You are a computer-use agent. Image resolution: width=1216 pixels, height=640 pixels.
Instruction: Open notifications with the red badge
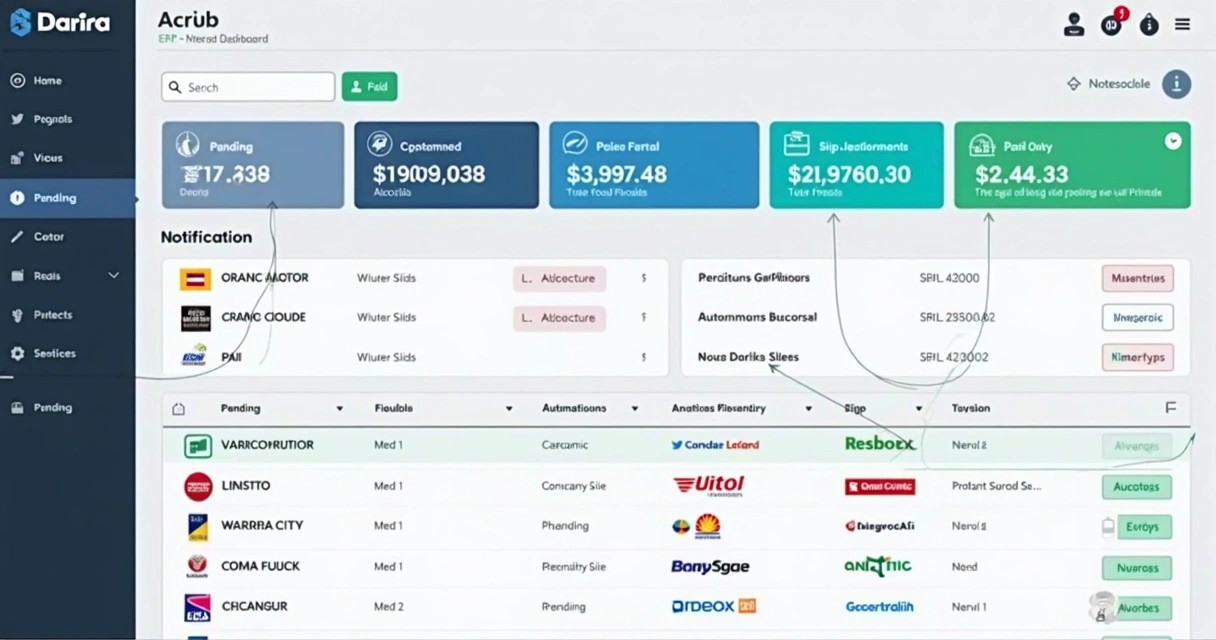point(1111,24)
